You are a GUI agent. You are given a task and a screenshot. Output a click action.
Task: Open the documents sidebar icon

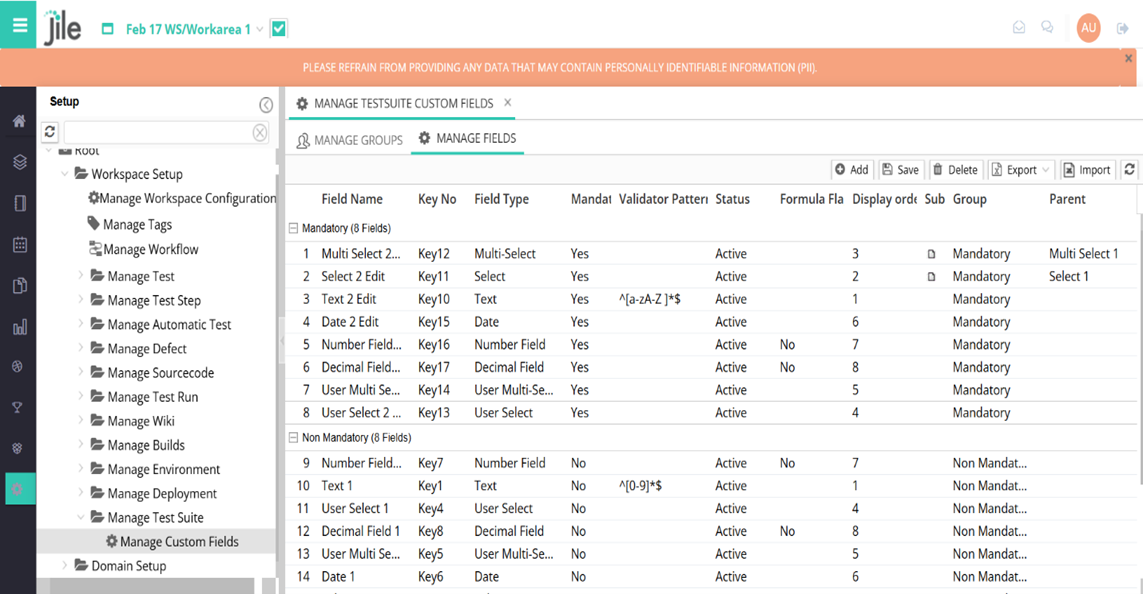pyautogui.click(x=20, y=285)
